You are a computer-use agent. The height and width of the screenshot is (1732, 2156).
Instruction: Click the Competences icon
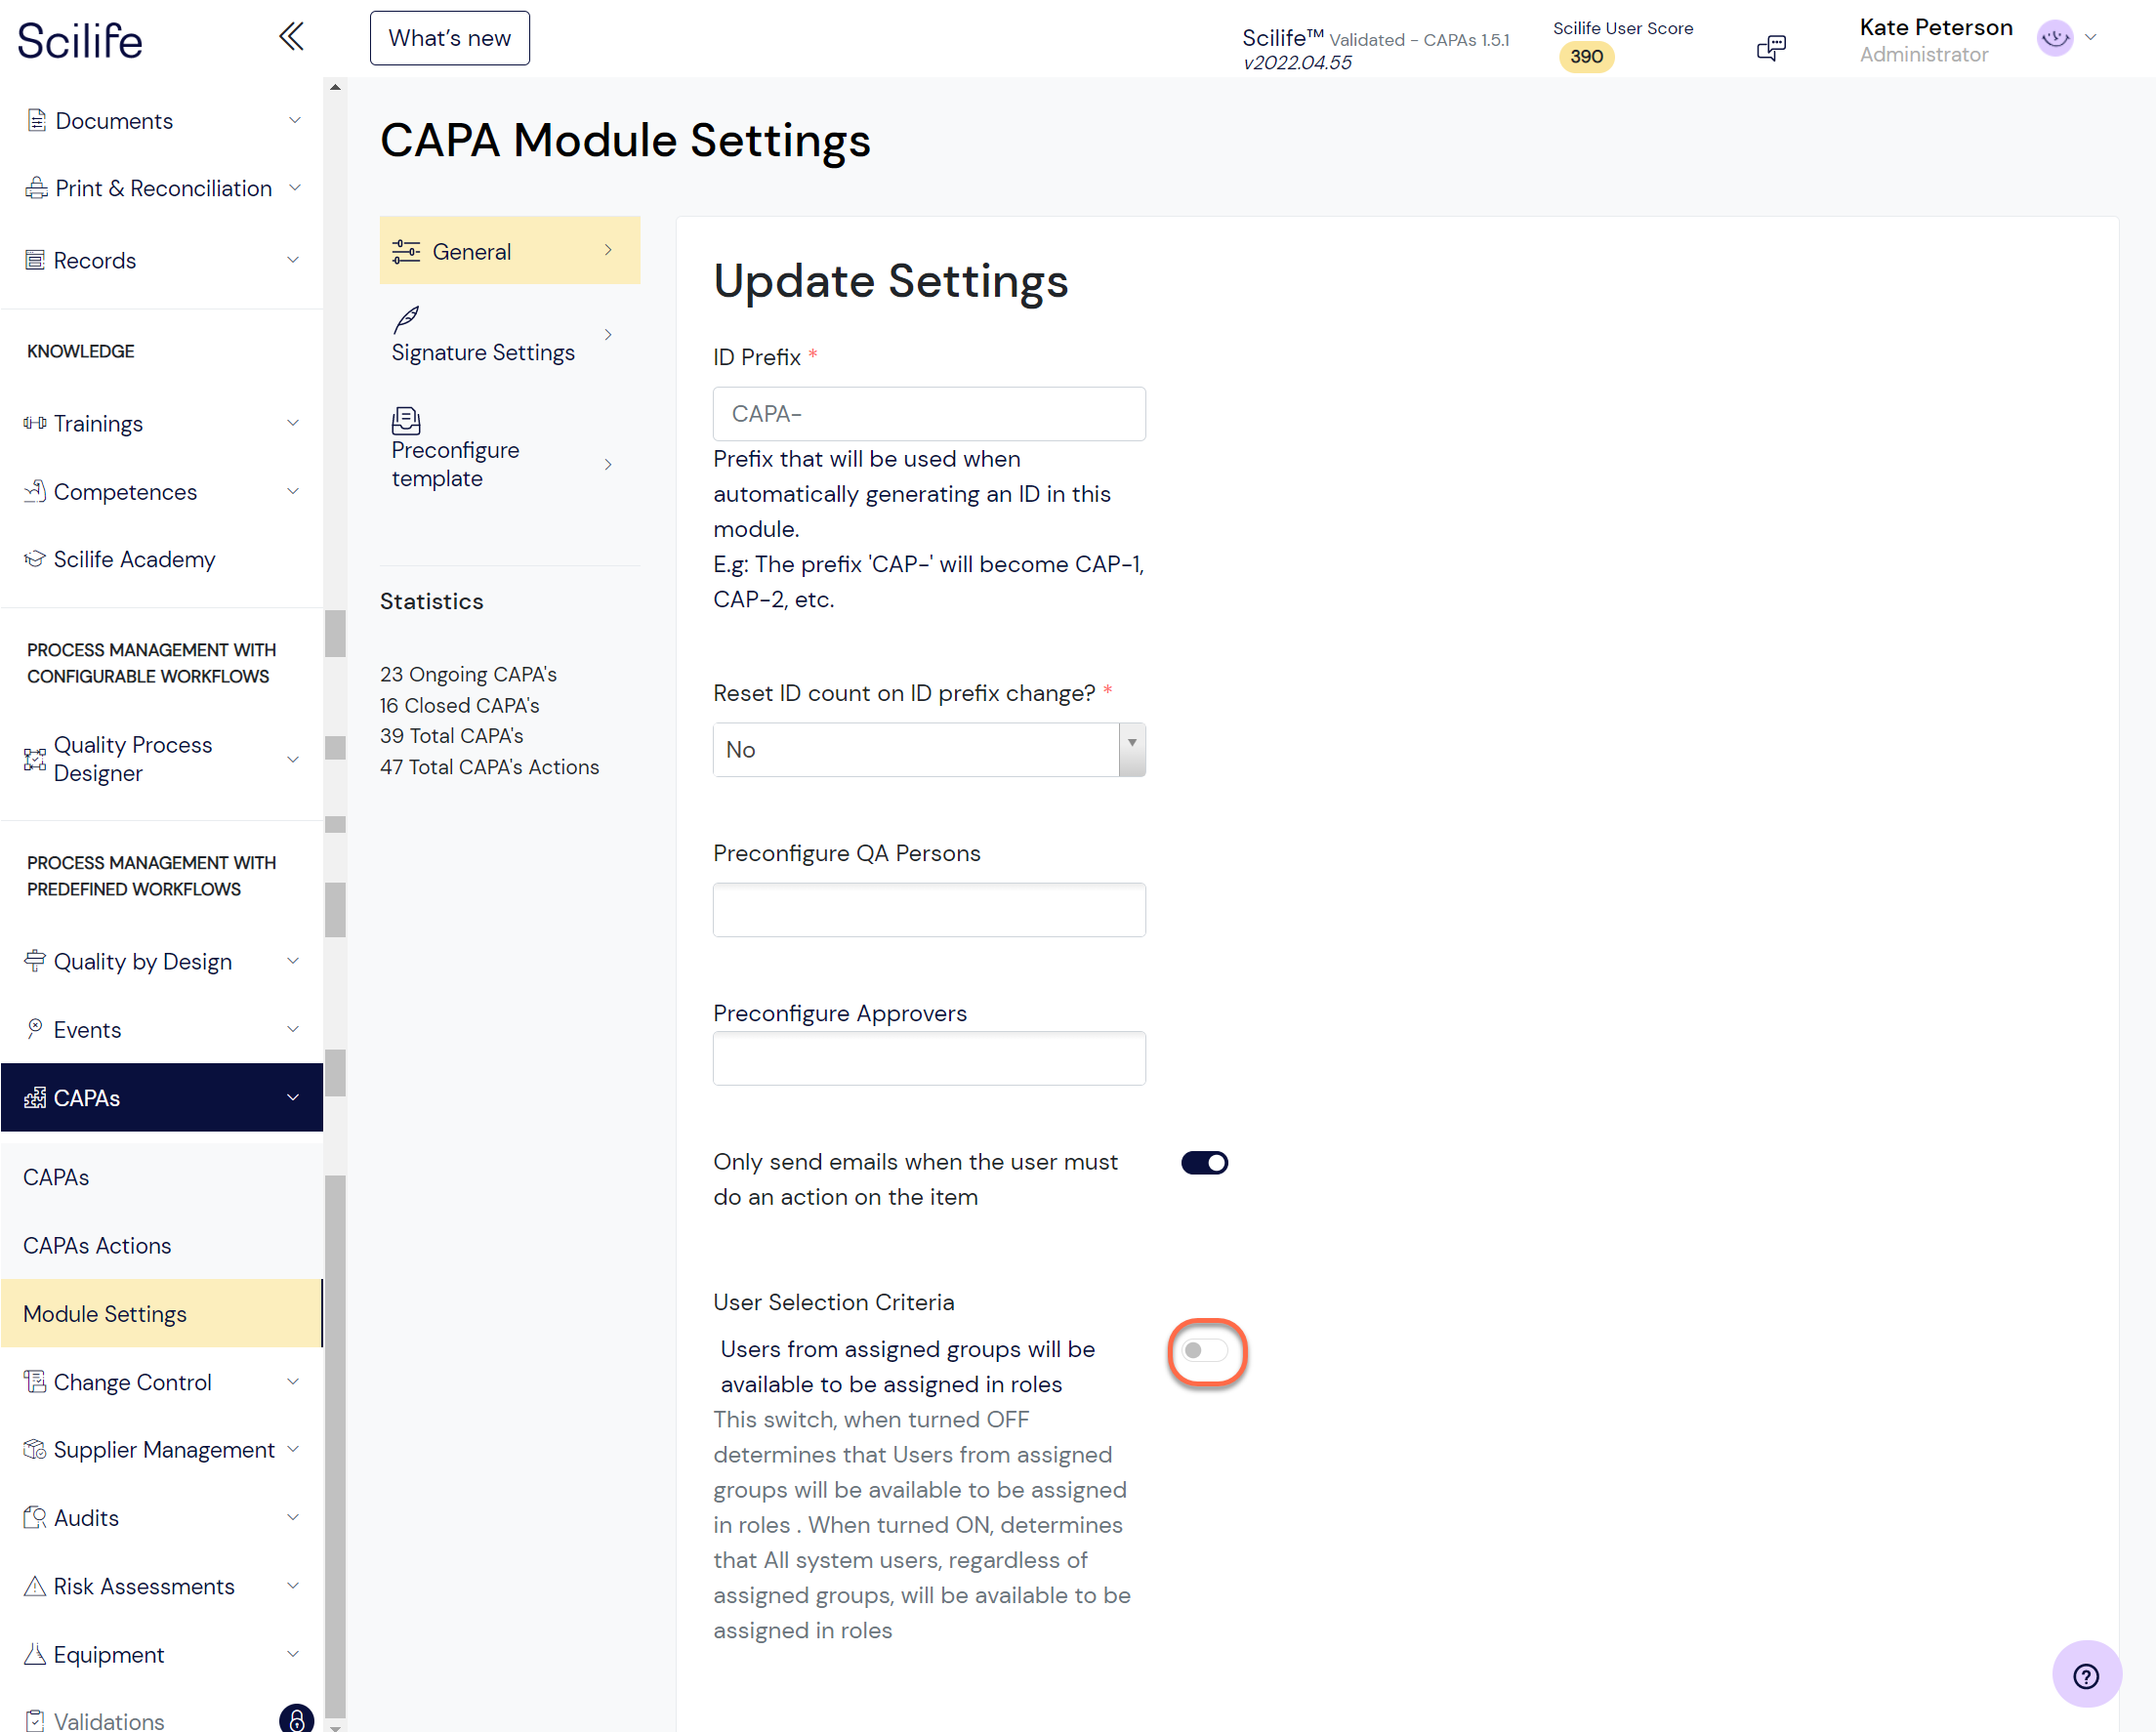coord(36,491)
